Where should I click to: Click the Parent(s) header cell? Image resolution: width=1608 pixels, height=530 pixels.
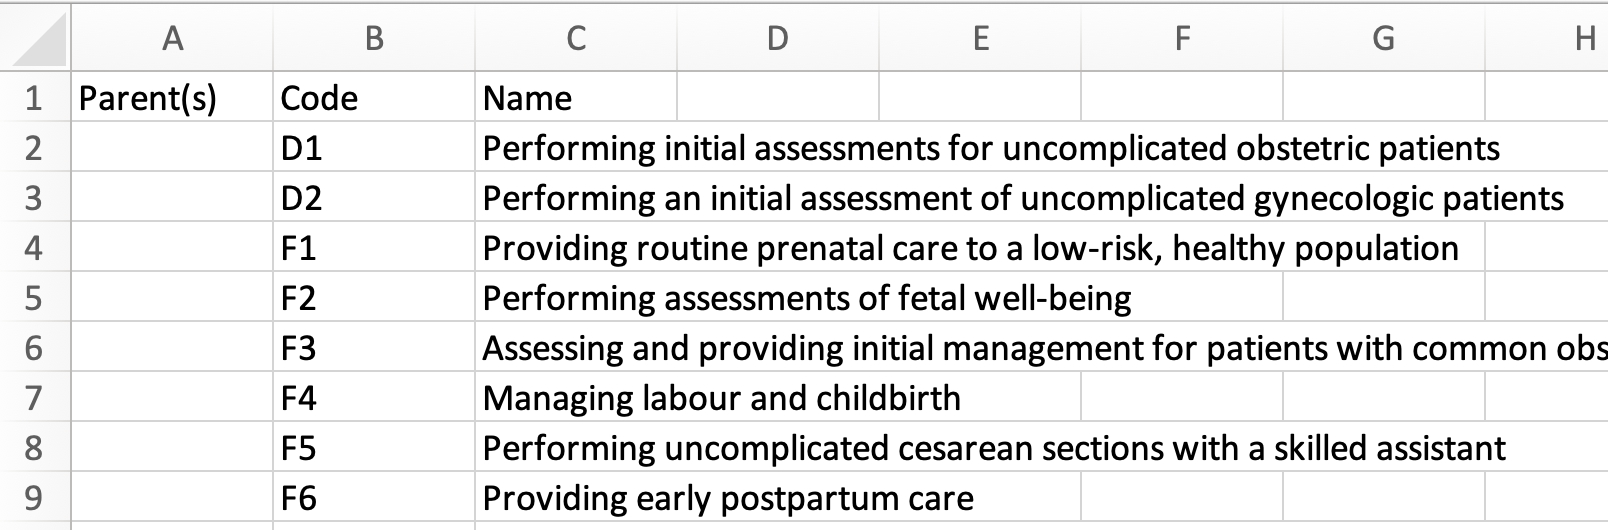[172, 98]
